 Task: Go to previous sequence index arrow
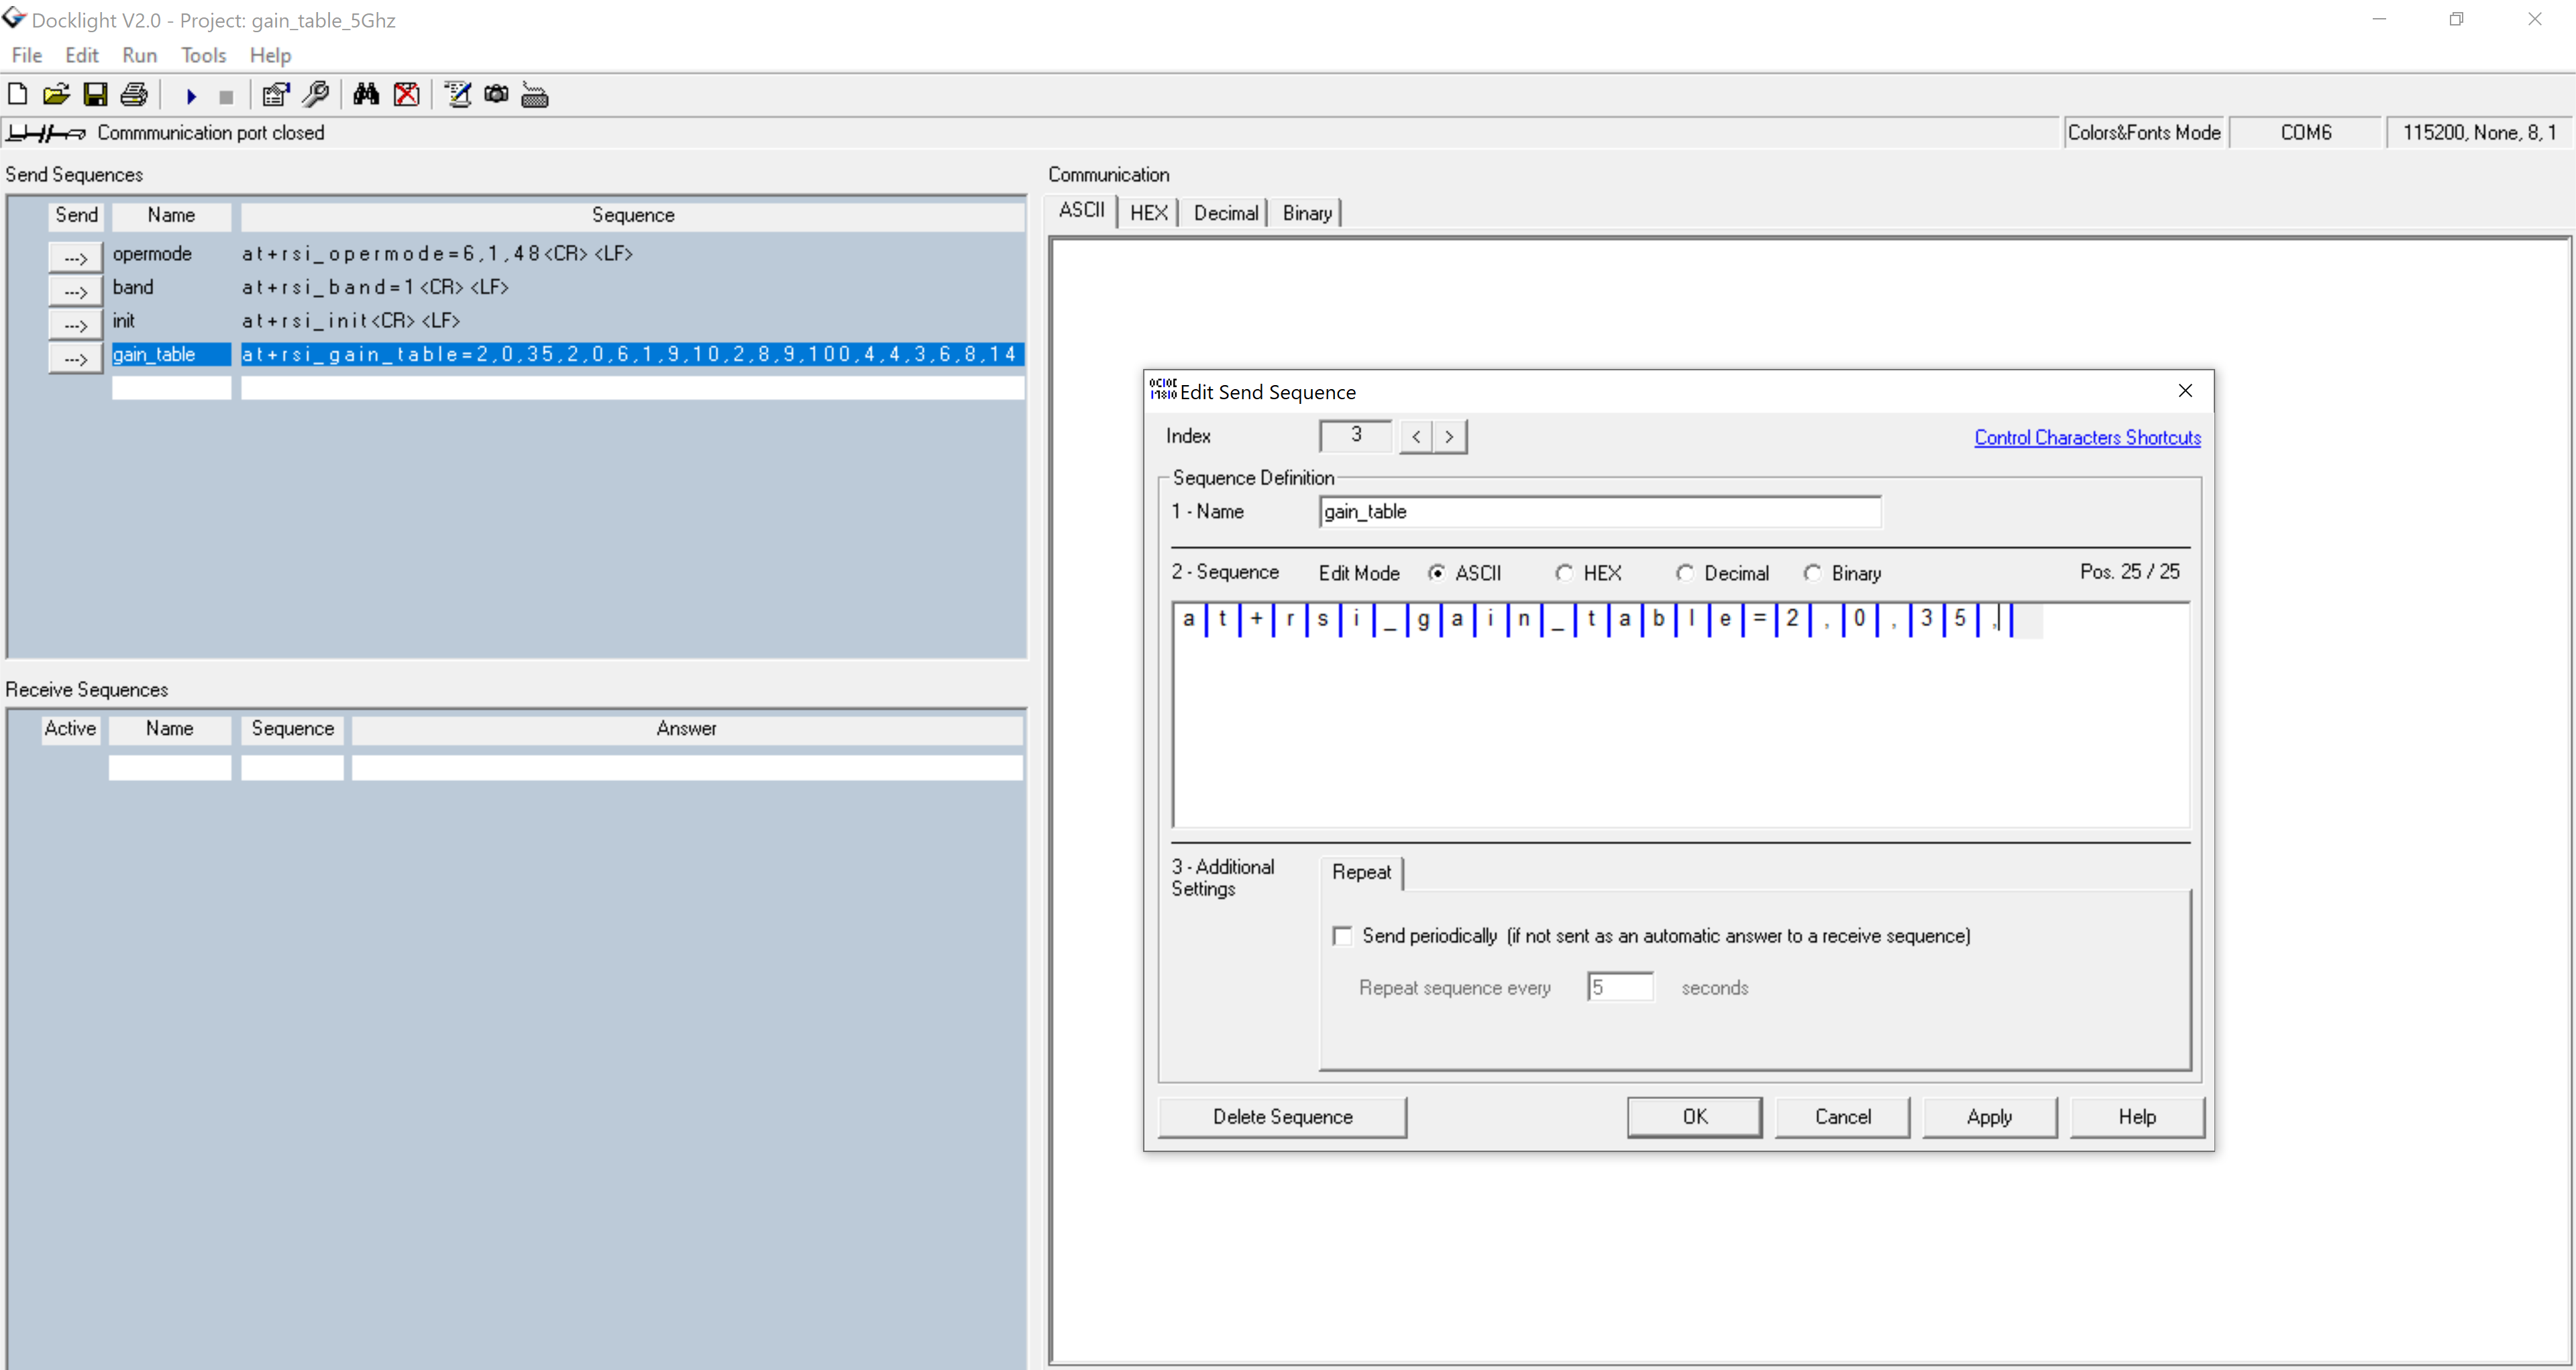click(1416, 437)
